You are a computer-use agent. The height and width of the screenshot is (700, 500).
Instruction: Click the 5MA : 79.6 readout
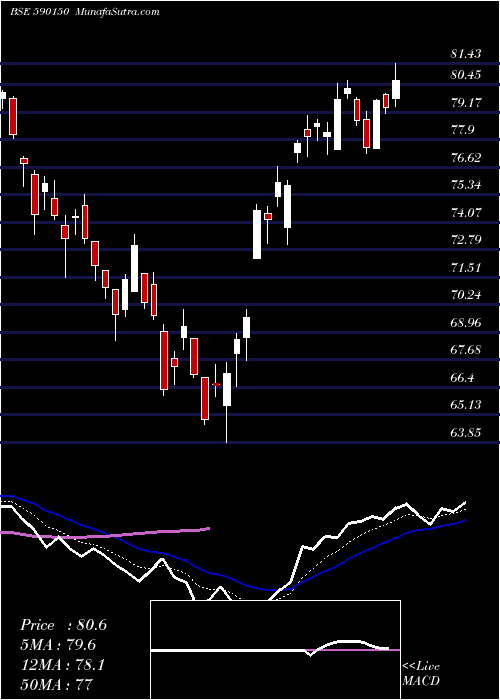click(58, 645)
